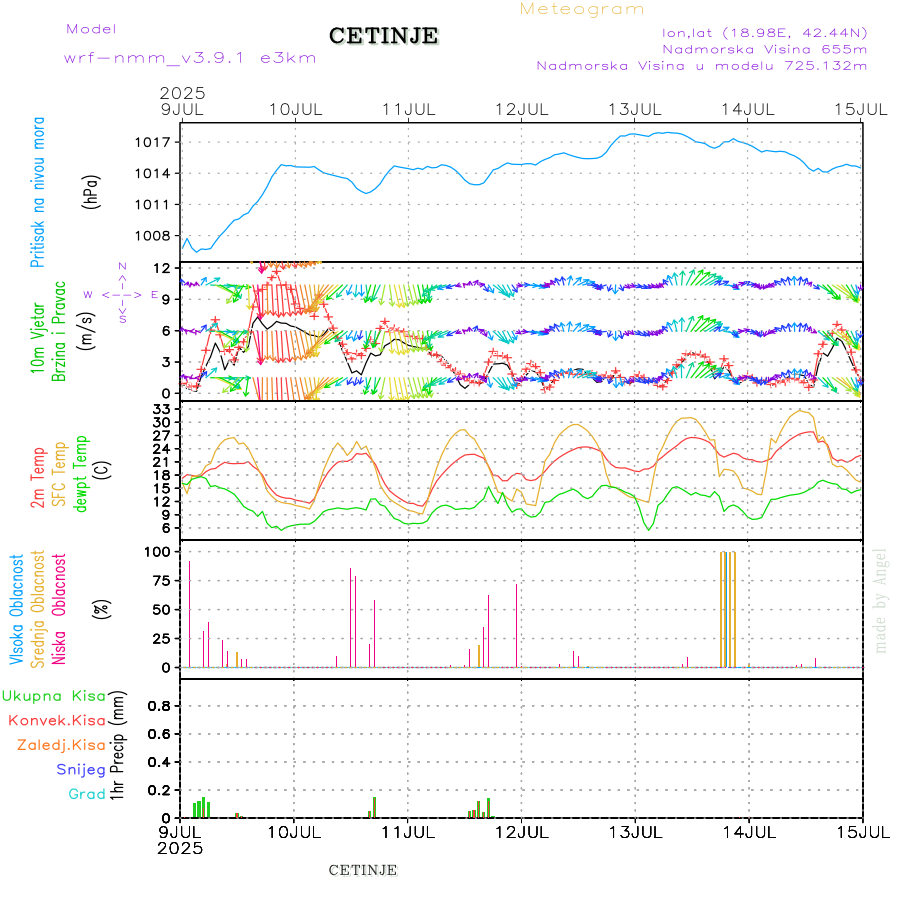Click the Konvek.Kisa legend entry
Viewport: 900px width, 900px height.
[56, 720]
